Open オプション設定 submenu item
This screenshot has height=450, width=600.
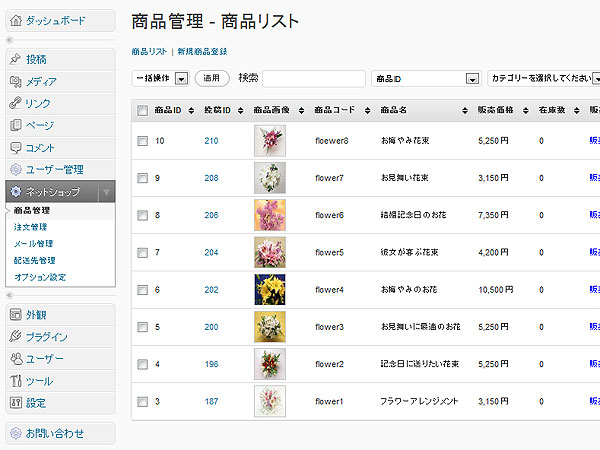40,277
